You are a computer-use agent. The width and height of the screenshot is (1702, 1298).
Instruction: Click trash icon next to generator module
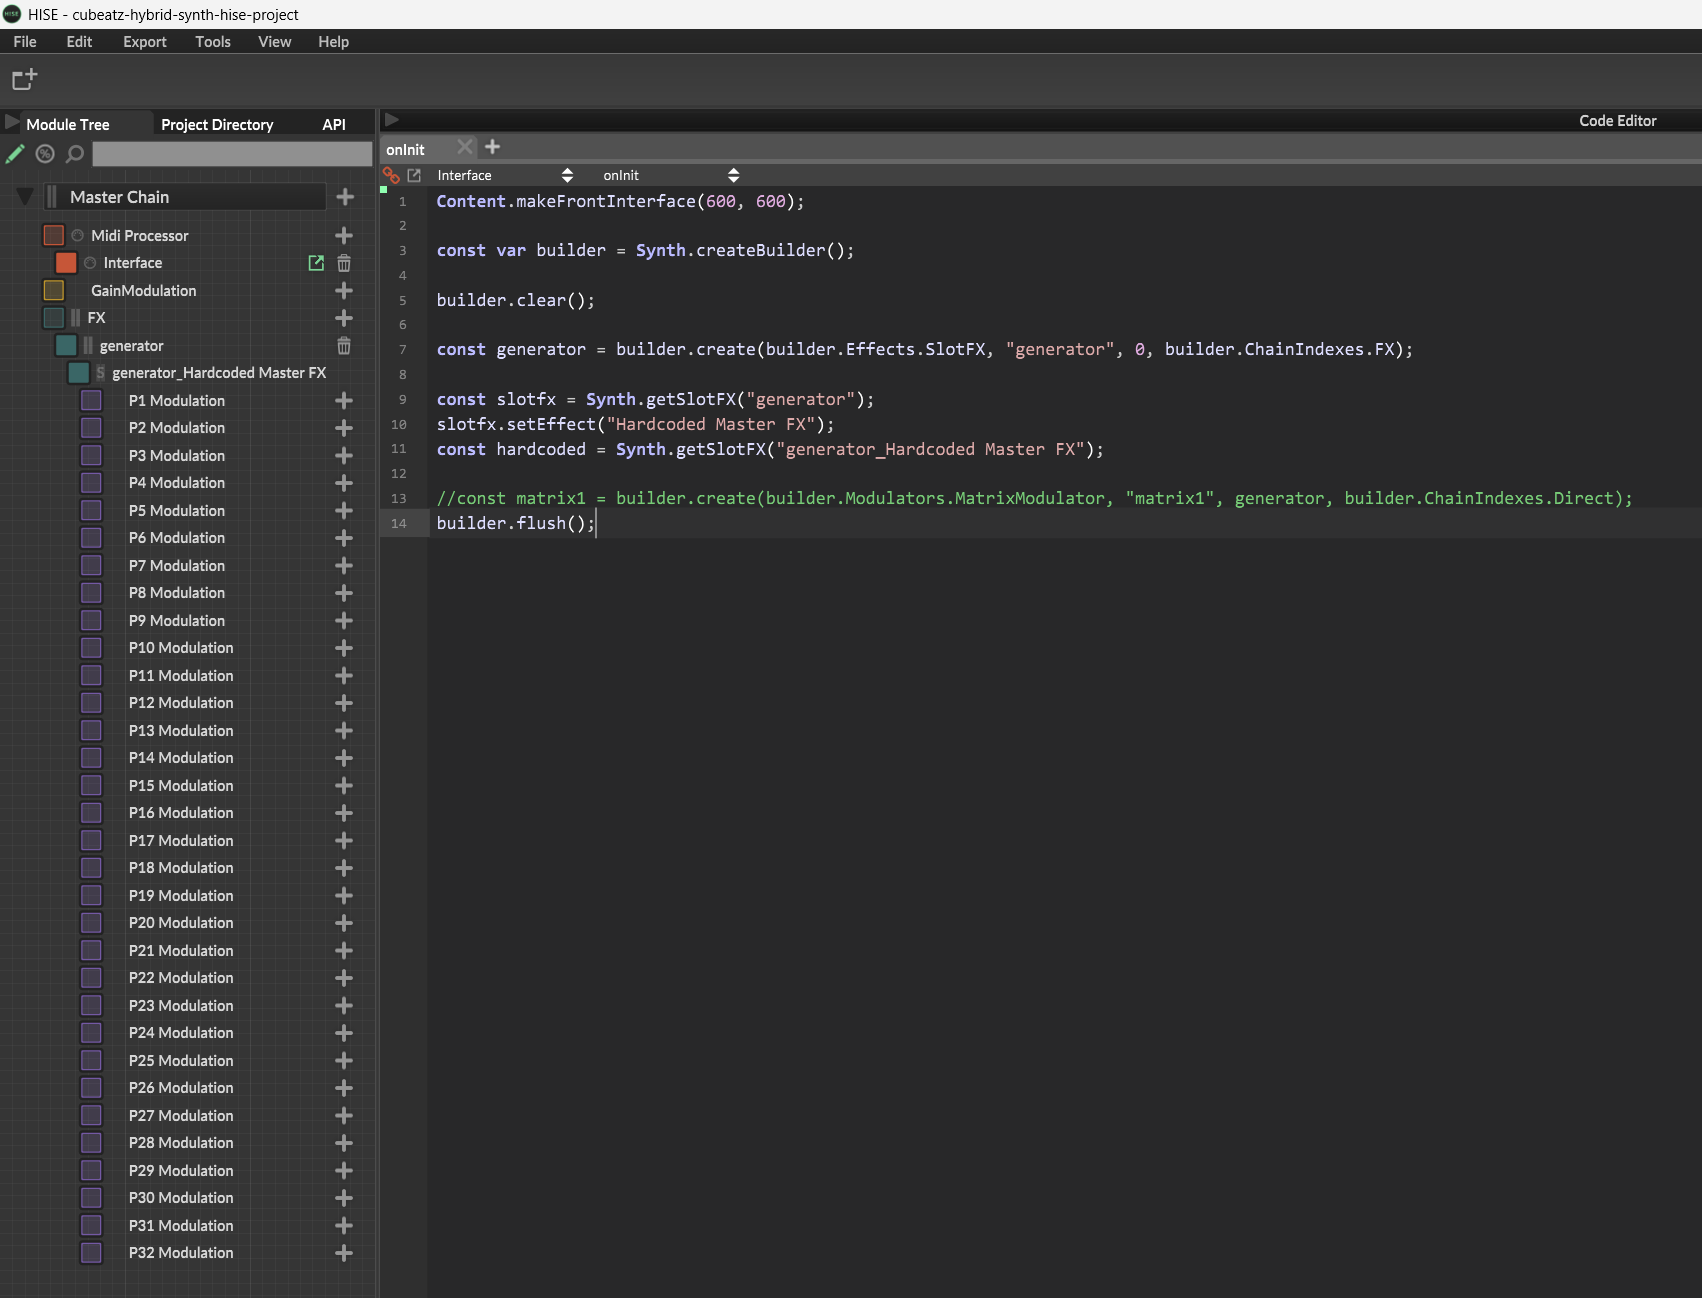344,346
